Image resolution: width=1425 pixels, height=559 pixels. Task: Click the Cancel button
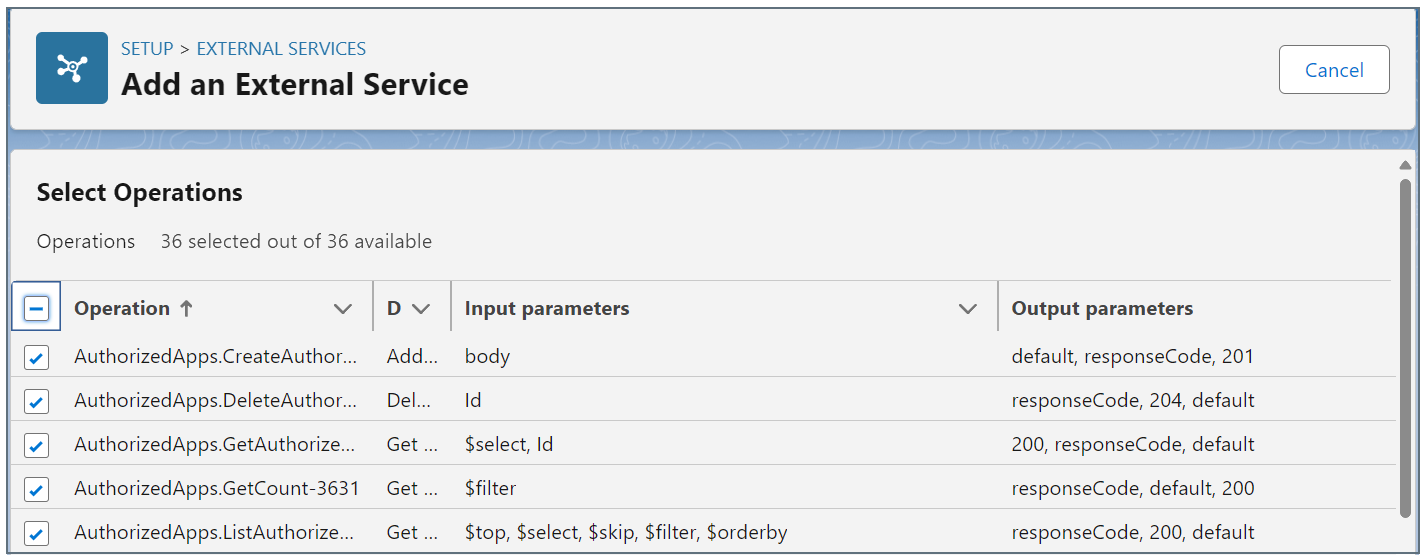tap(1334, 70)
